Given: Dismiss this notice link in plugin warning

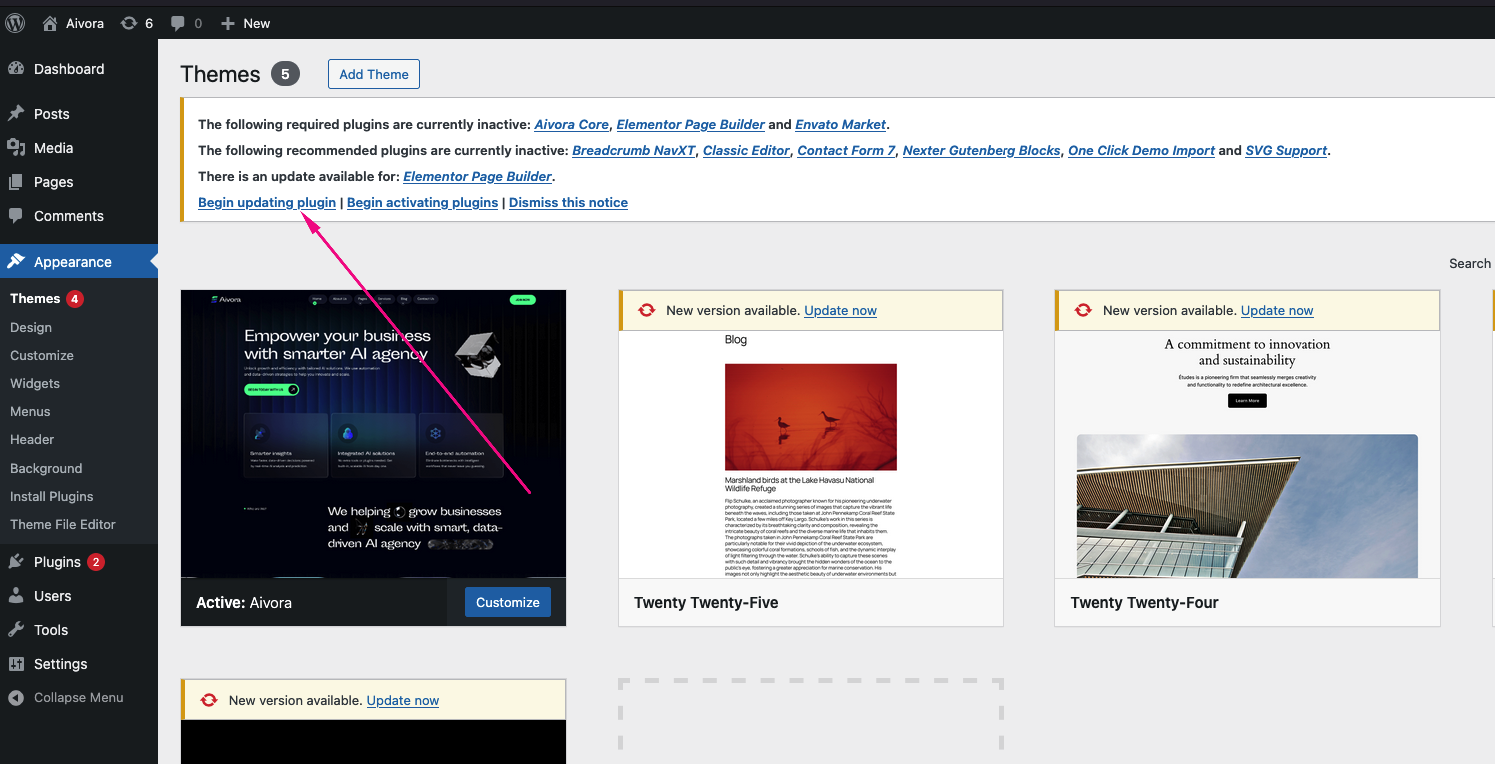Looking at the screenshot, I should 568,202.
